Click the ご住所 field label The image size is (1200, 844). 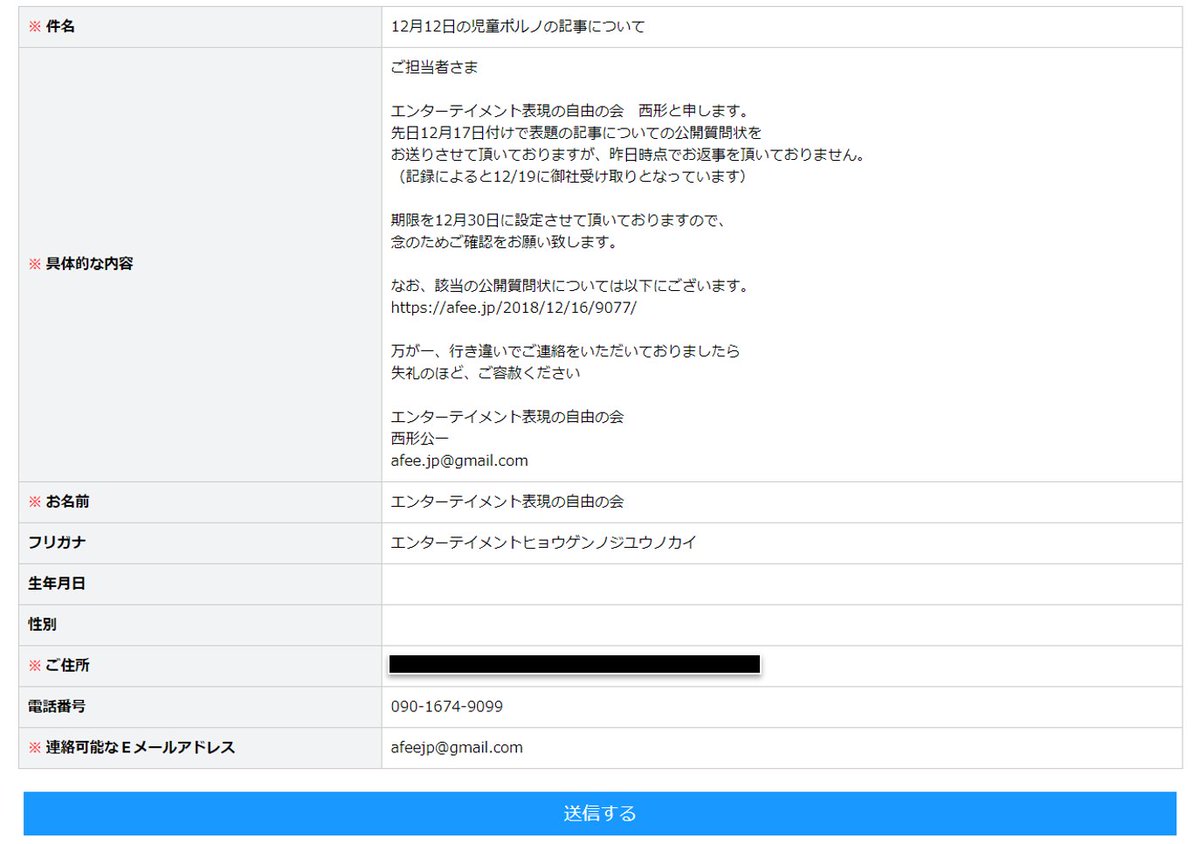pyautogui.click(x=67, y=666)
